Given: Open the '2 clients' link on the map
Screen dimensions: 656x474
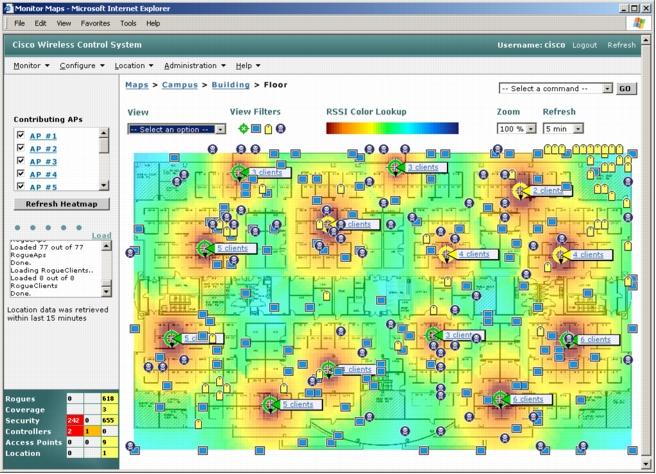Looking at the screenshot, I should tap(547, 191).
